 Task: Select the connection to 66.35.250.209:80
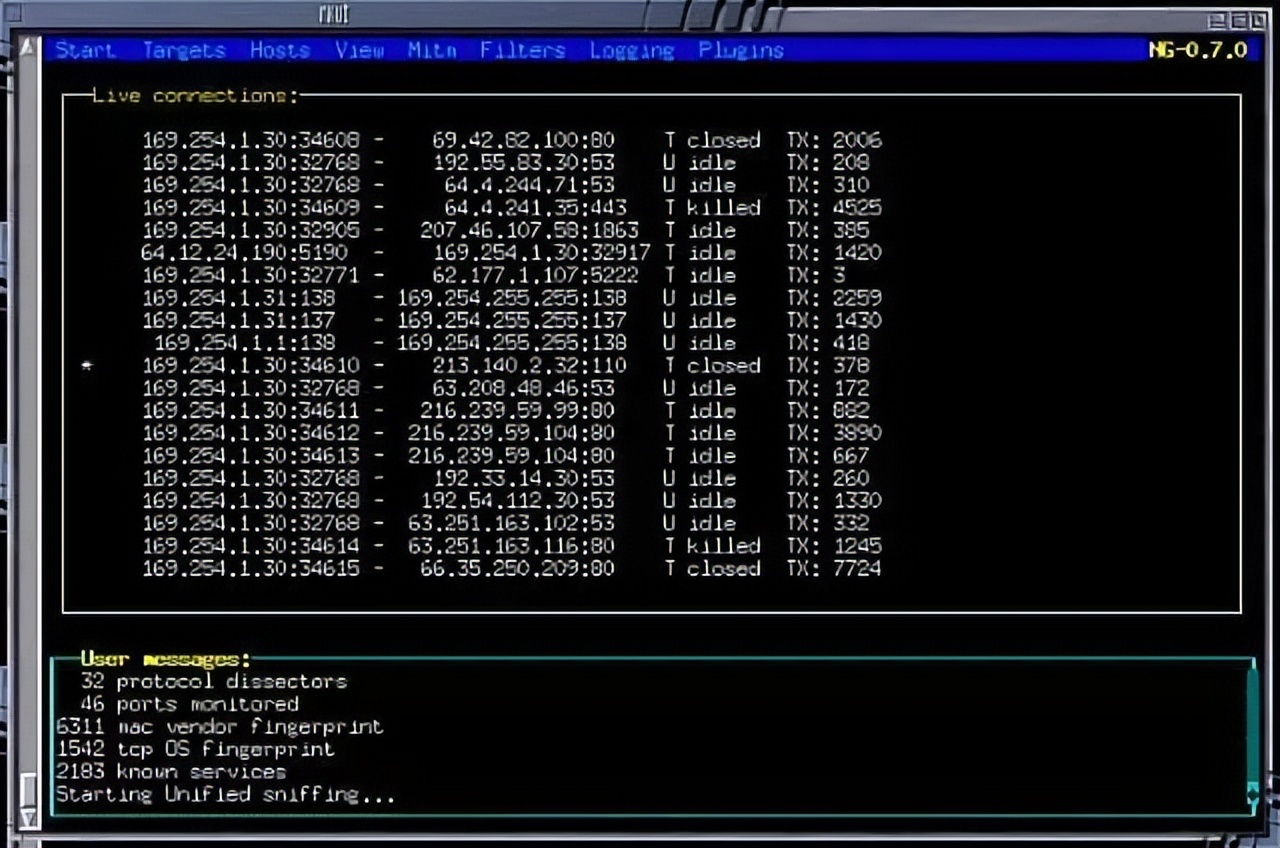[511, 568]
